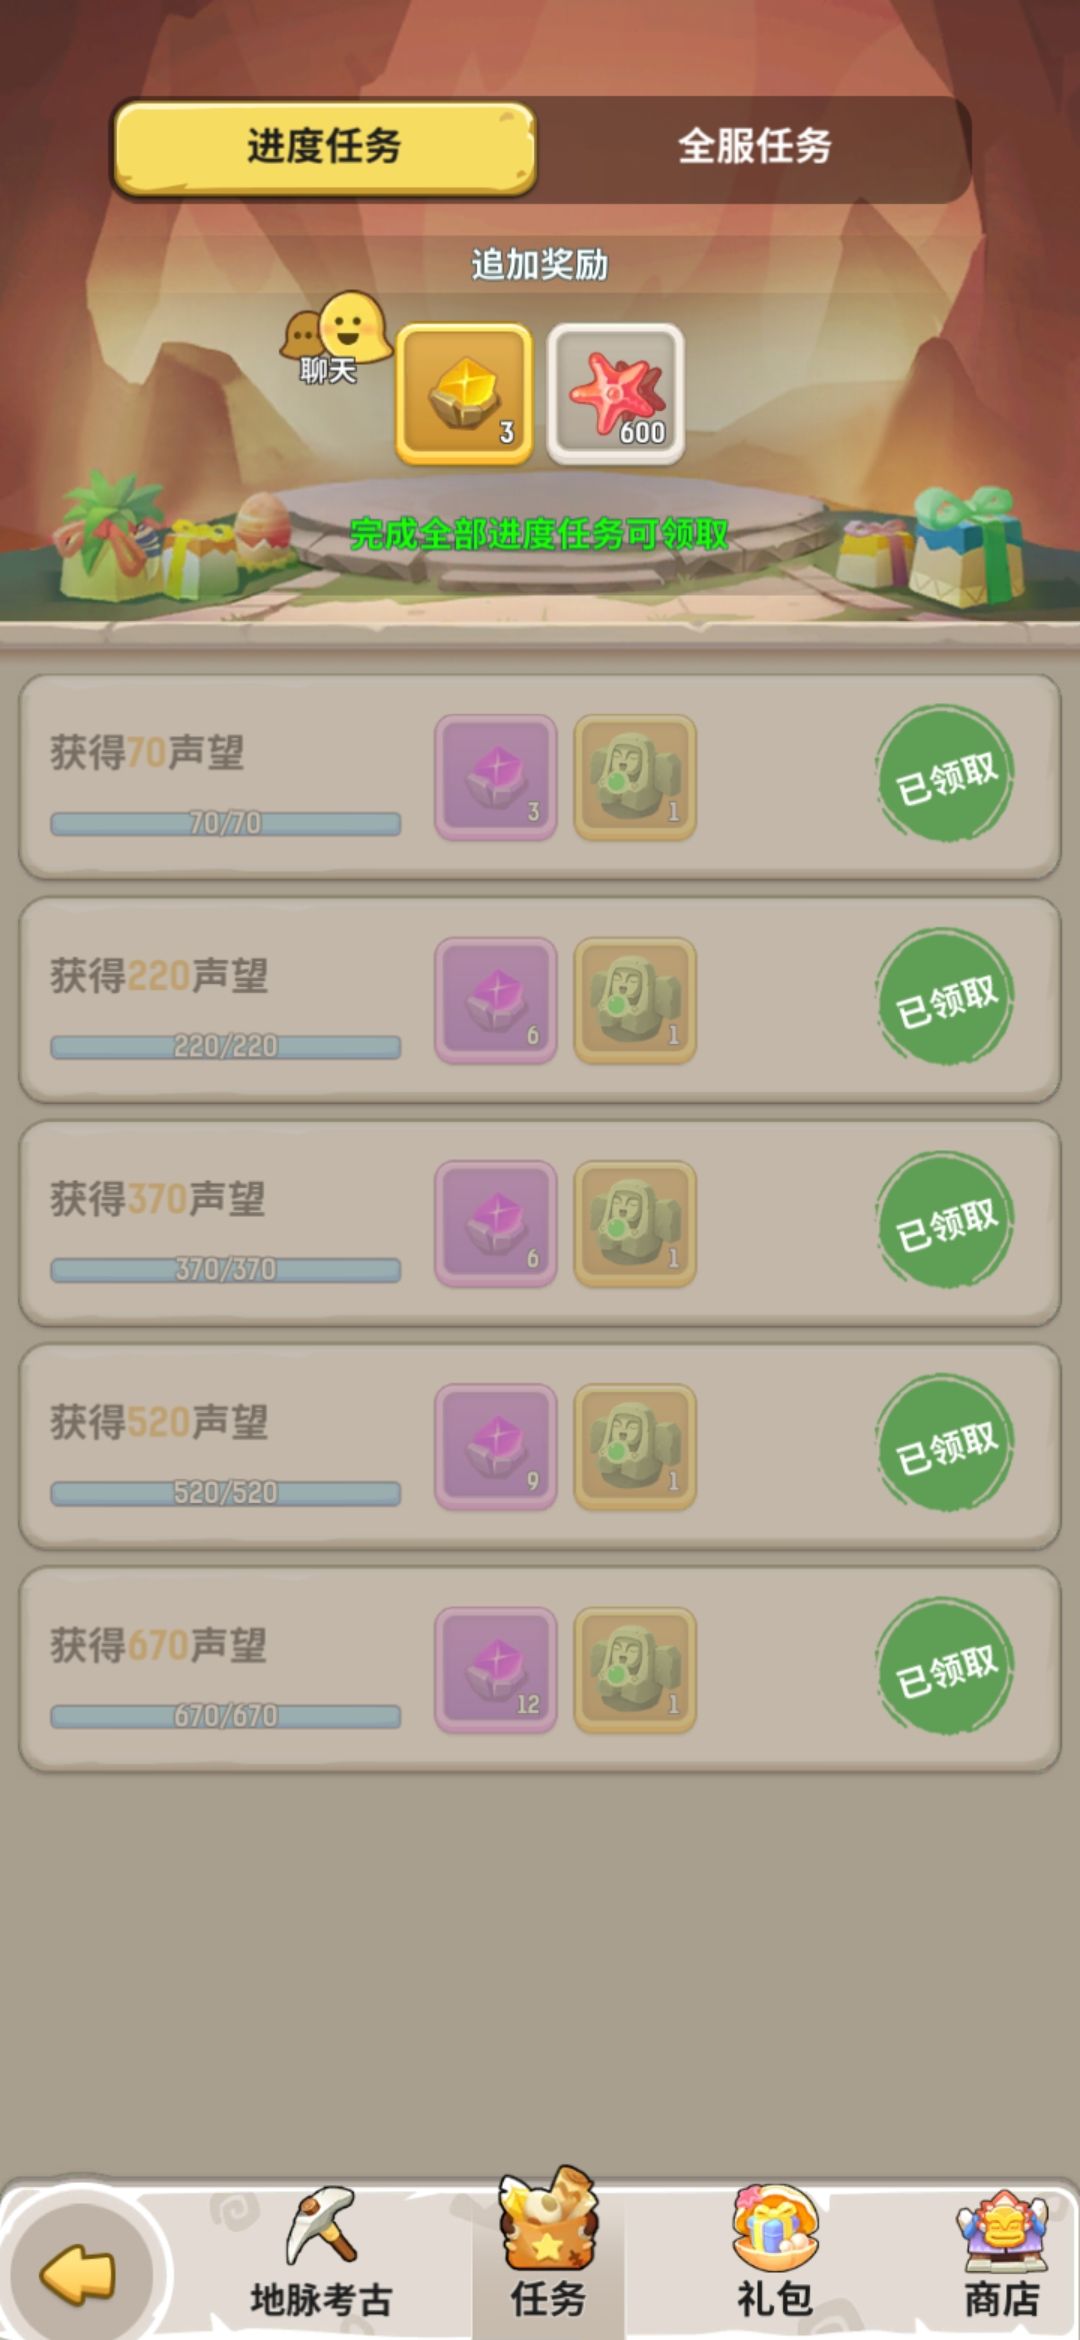The image size is (1080, 2340).
Task: Tap stone statue reward in 获得220声望 row
Action: point(635,1000)
